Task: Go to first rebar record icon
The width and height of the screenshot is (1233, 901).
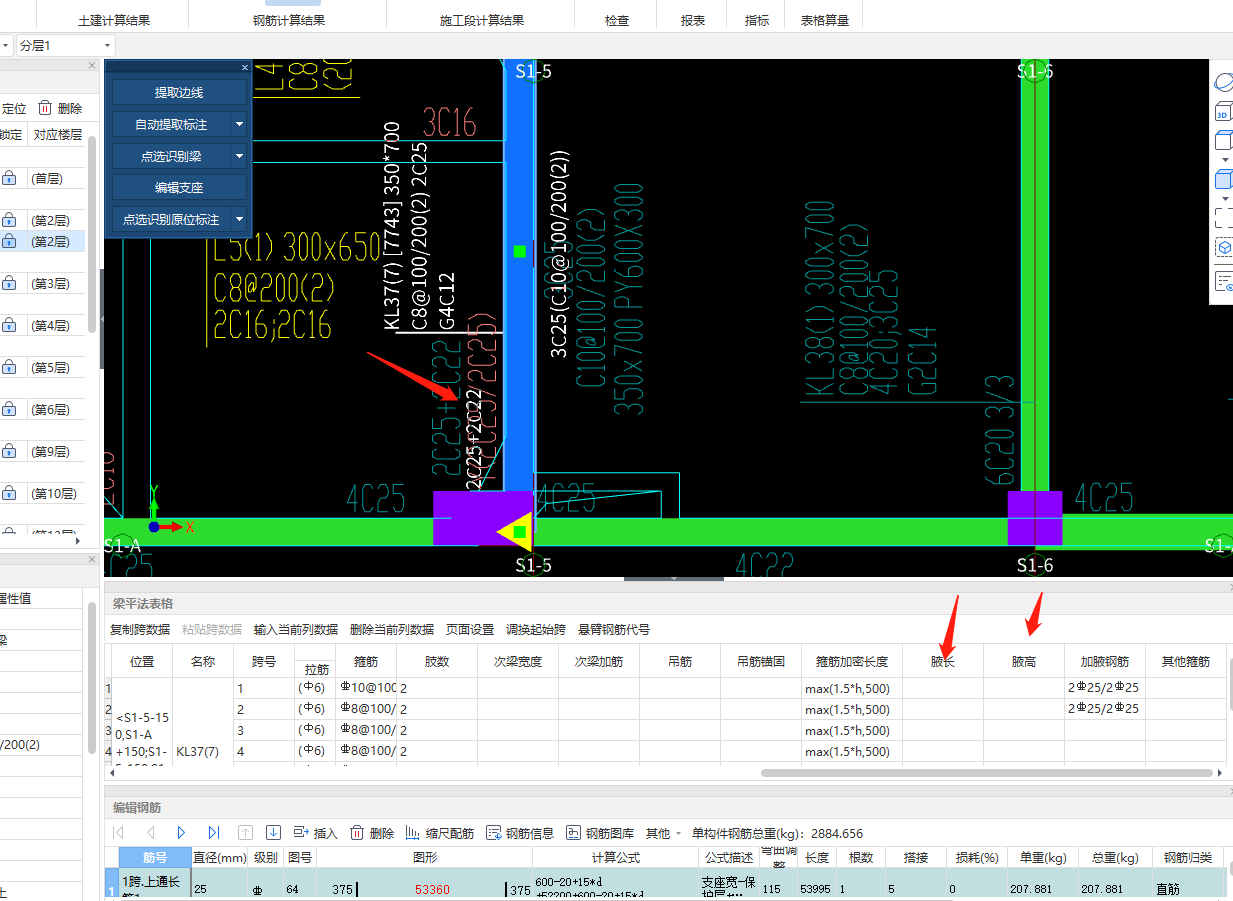Action: tap(118, 832)
